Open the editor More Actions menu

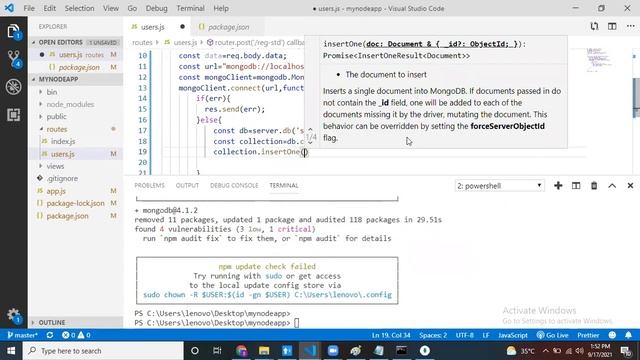point(630,27)
